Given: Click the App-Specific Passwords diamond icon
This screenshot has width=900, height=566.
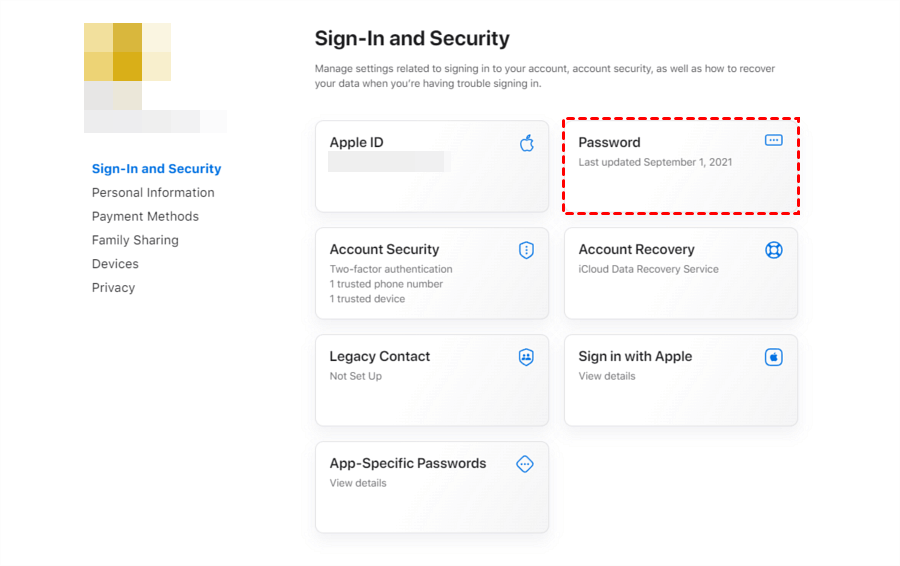Looking at the screenshot, I should [x=525, y=464].
